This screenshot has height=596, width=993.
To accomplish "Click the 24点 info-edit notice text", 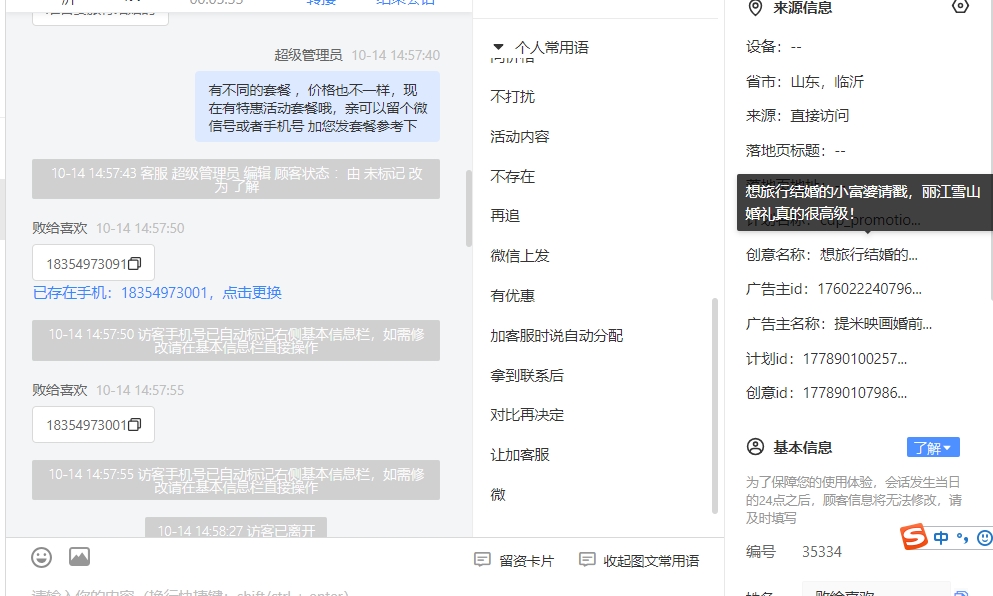I will [x=854, y=500].
